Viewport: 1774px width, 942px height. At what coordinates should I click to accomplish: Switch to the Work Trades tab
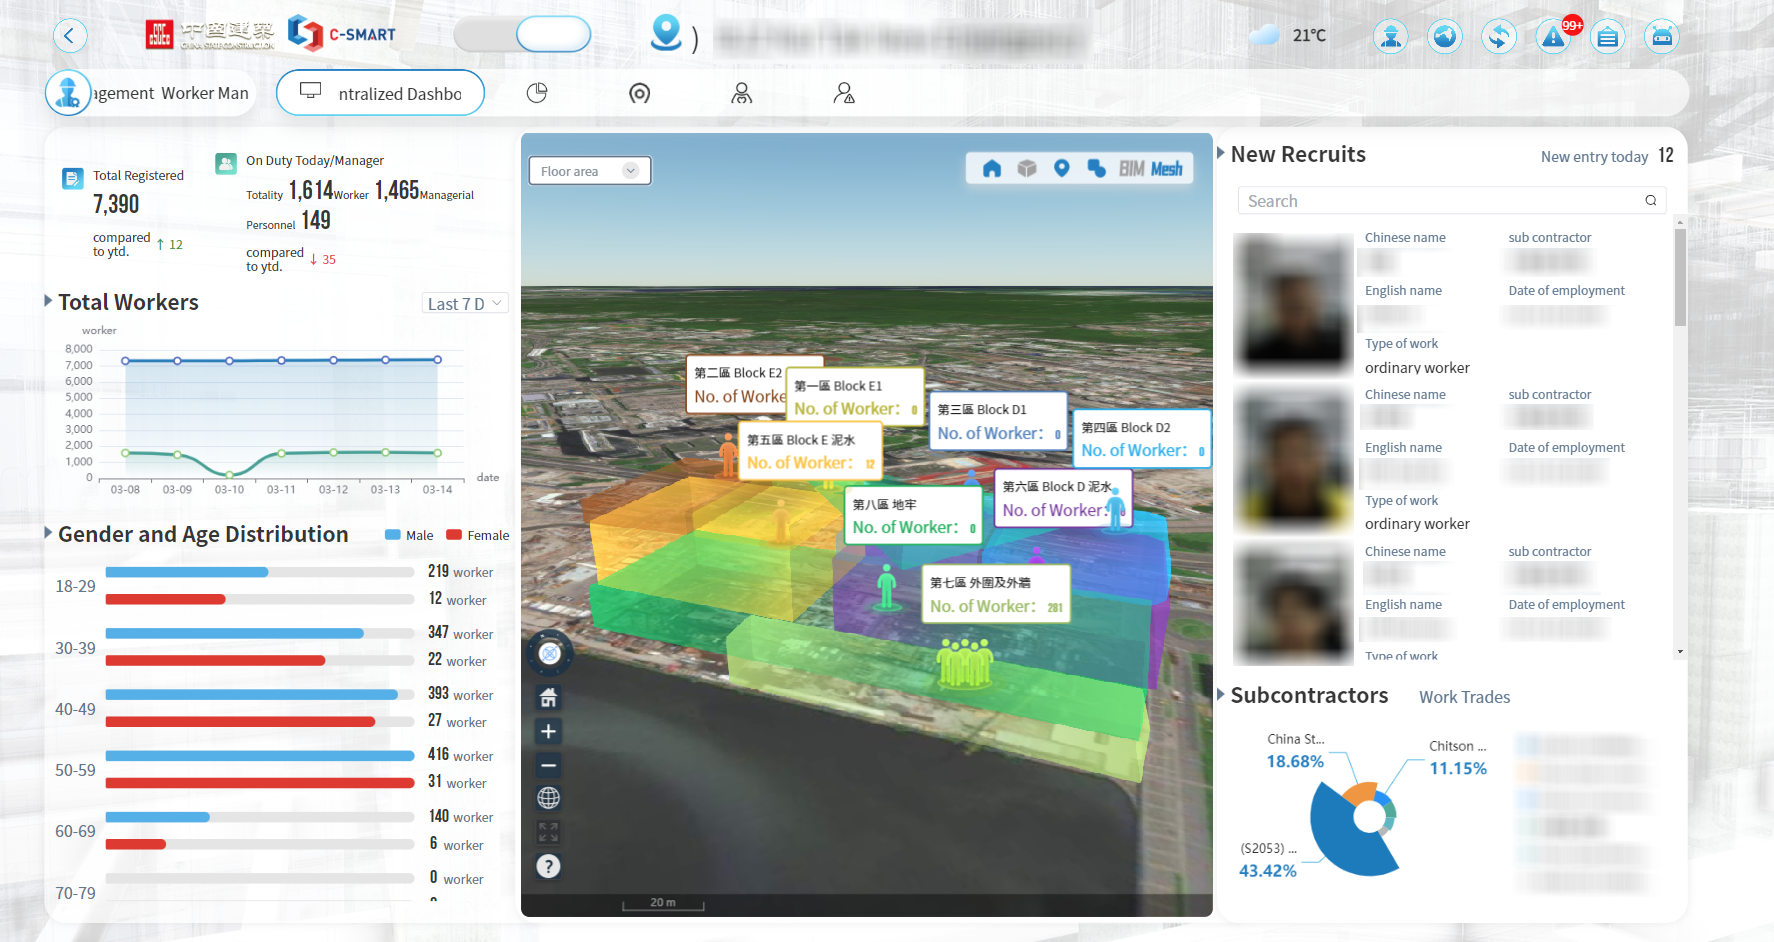[1464, 697]
